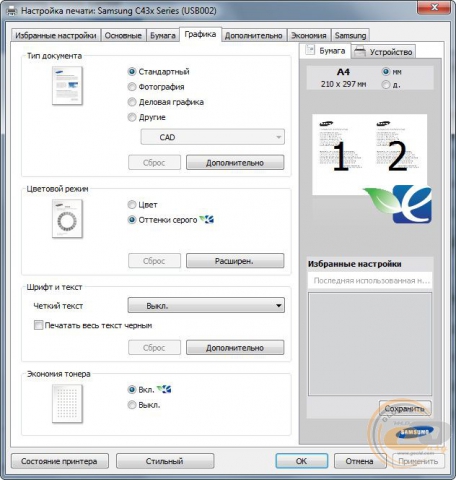Click Сброс in Цветовой режим section

pyautogui.click(x=154, y=261)
